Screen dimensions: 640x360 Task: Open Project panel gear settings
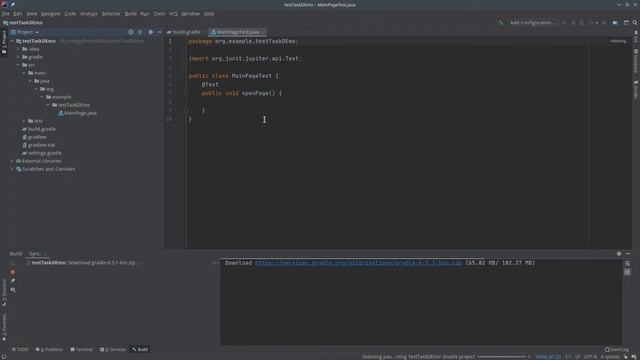150,32
